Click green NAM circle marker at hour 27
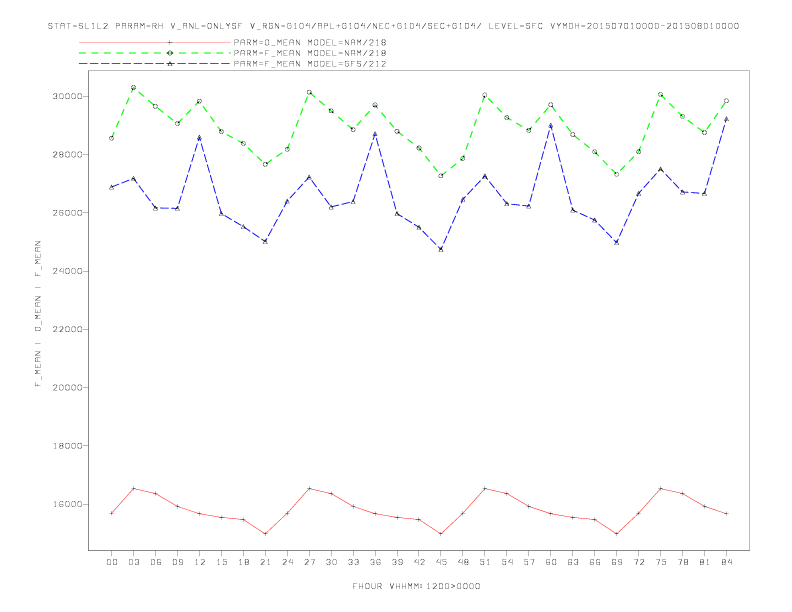Image resolution: width=792 pixels, height=612 pixels. pos(309,92)
